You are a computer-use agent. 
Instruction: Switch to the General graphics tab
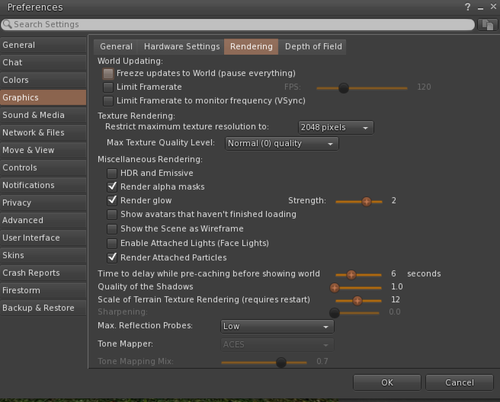(116, 47)
